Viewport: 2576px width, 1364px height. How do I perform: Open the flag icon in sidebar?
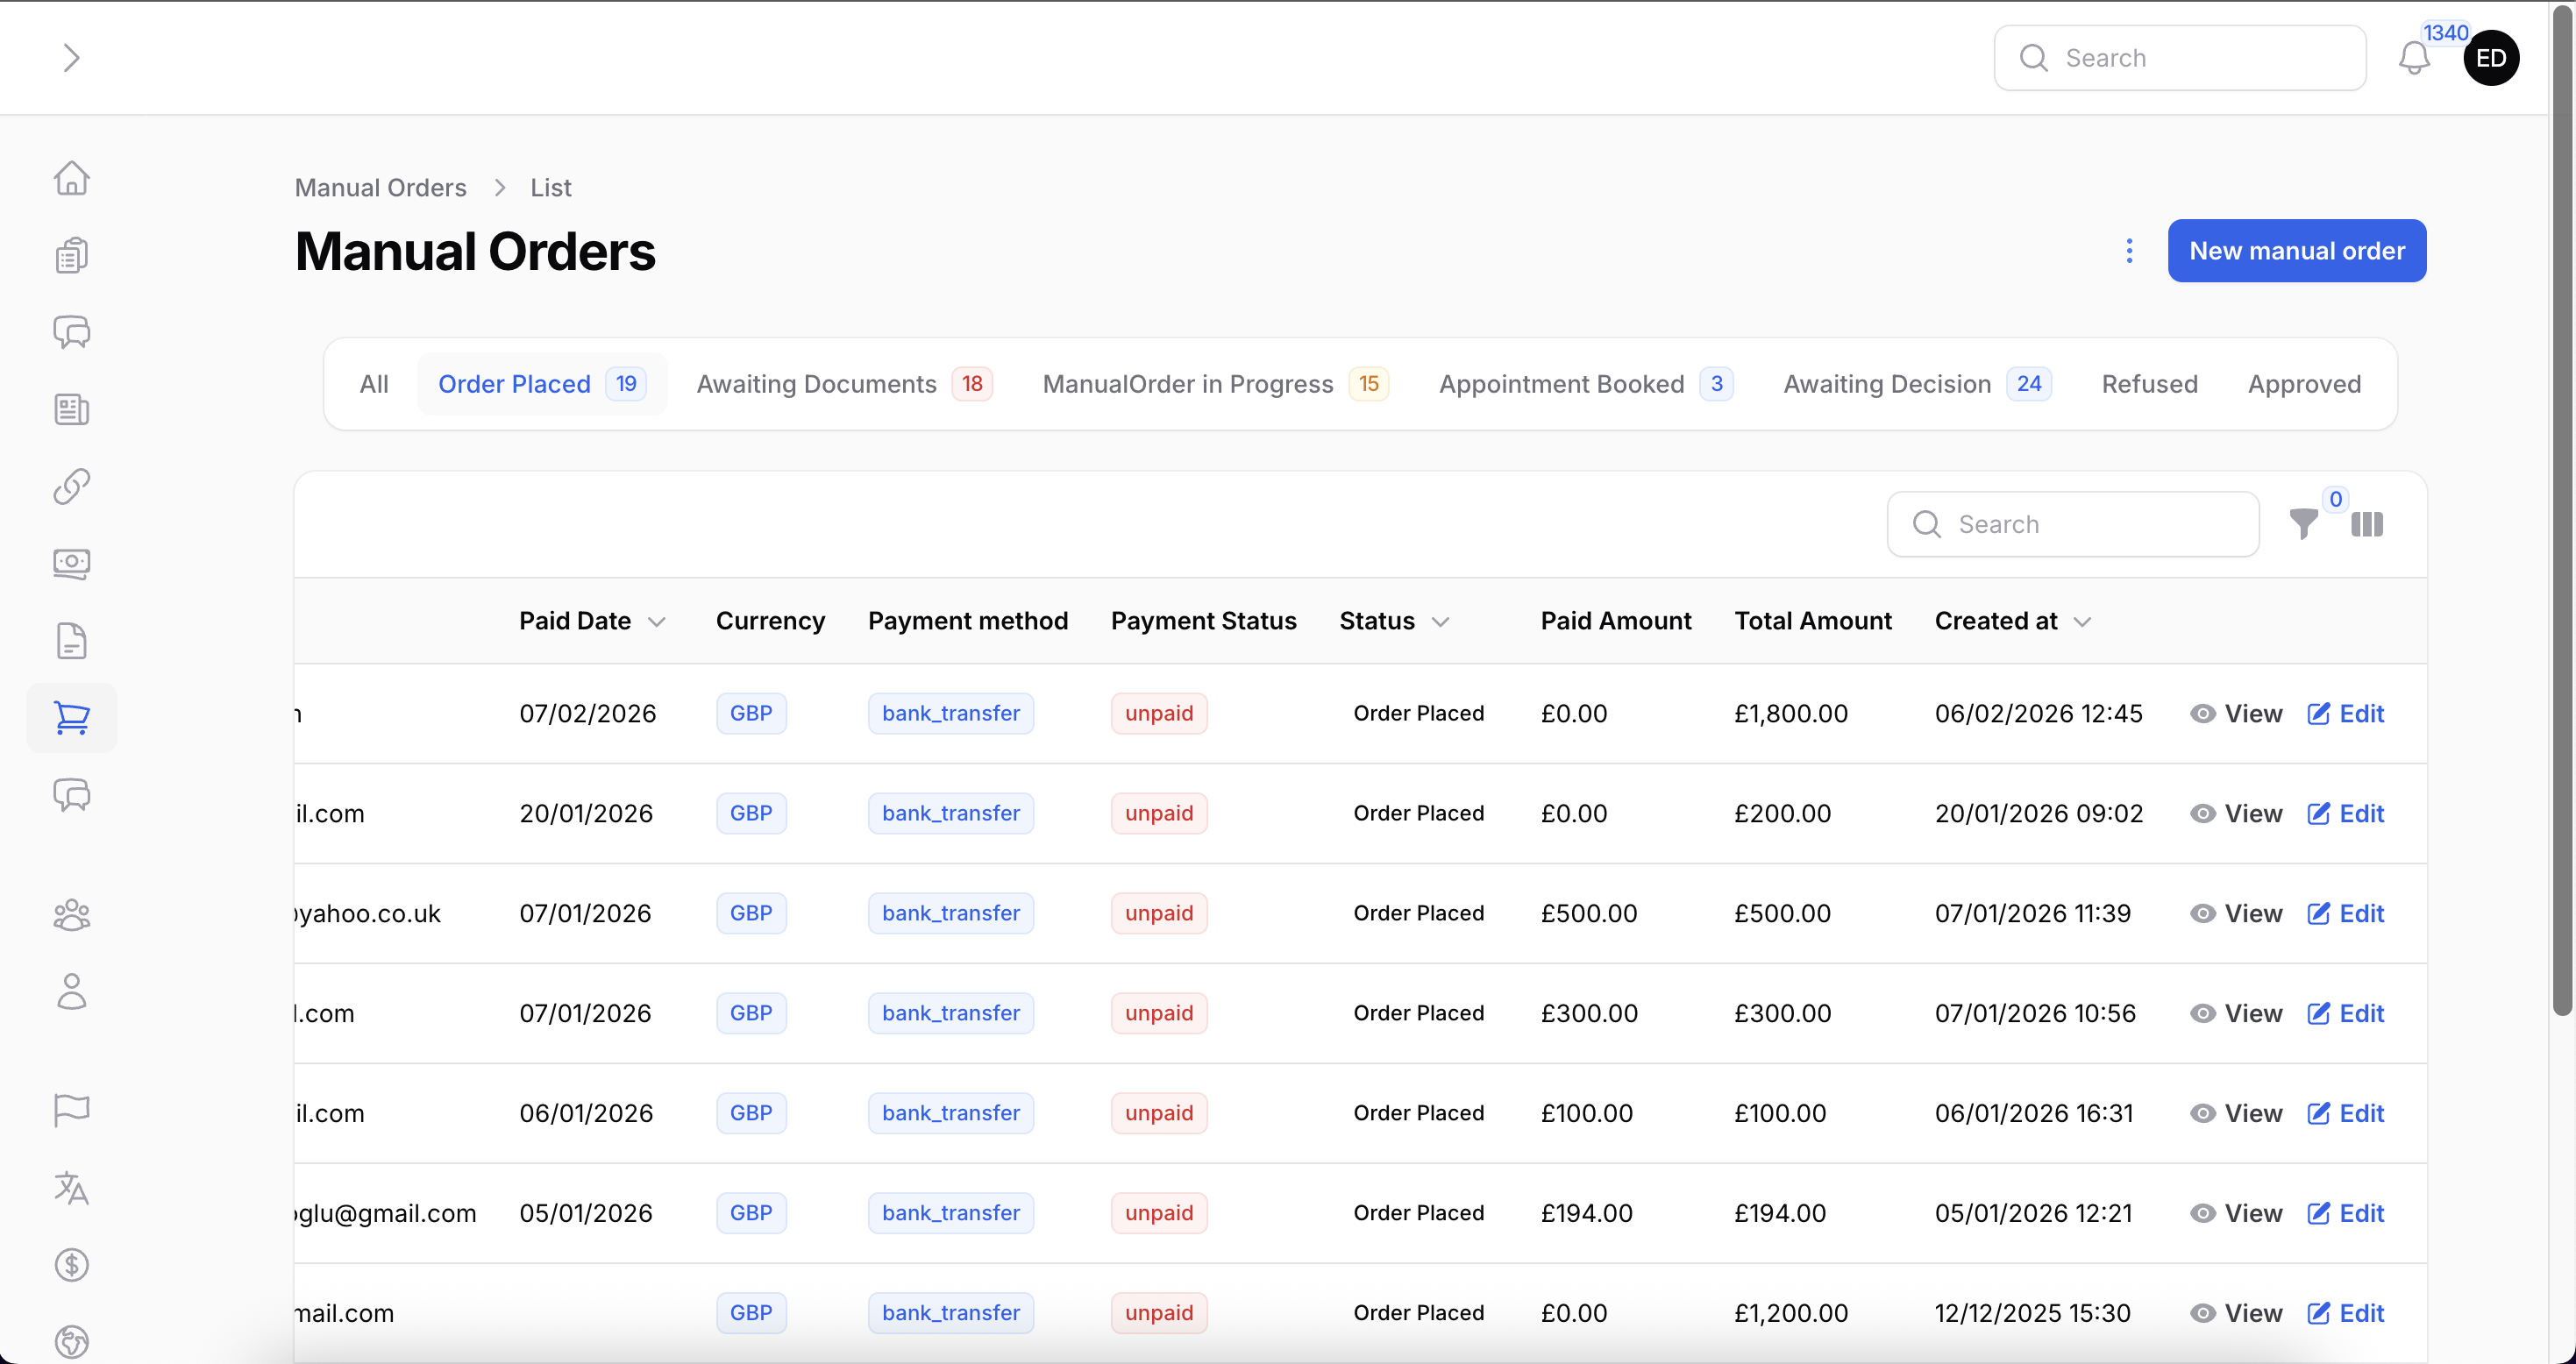71,1110
